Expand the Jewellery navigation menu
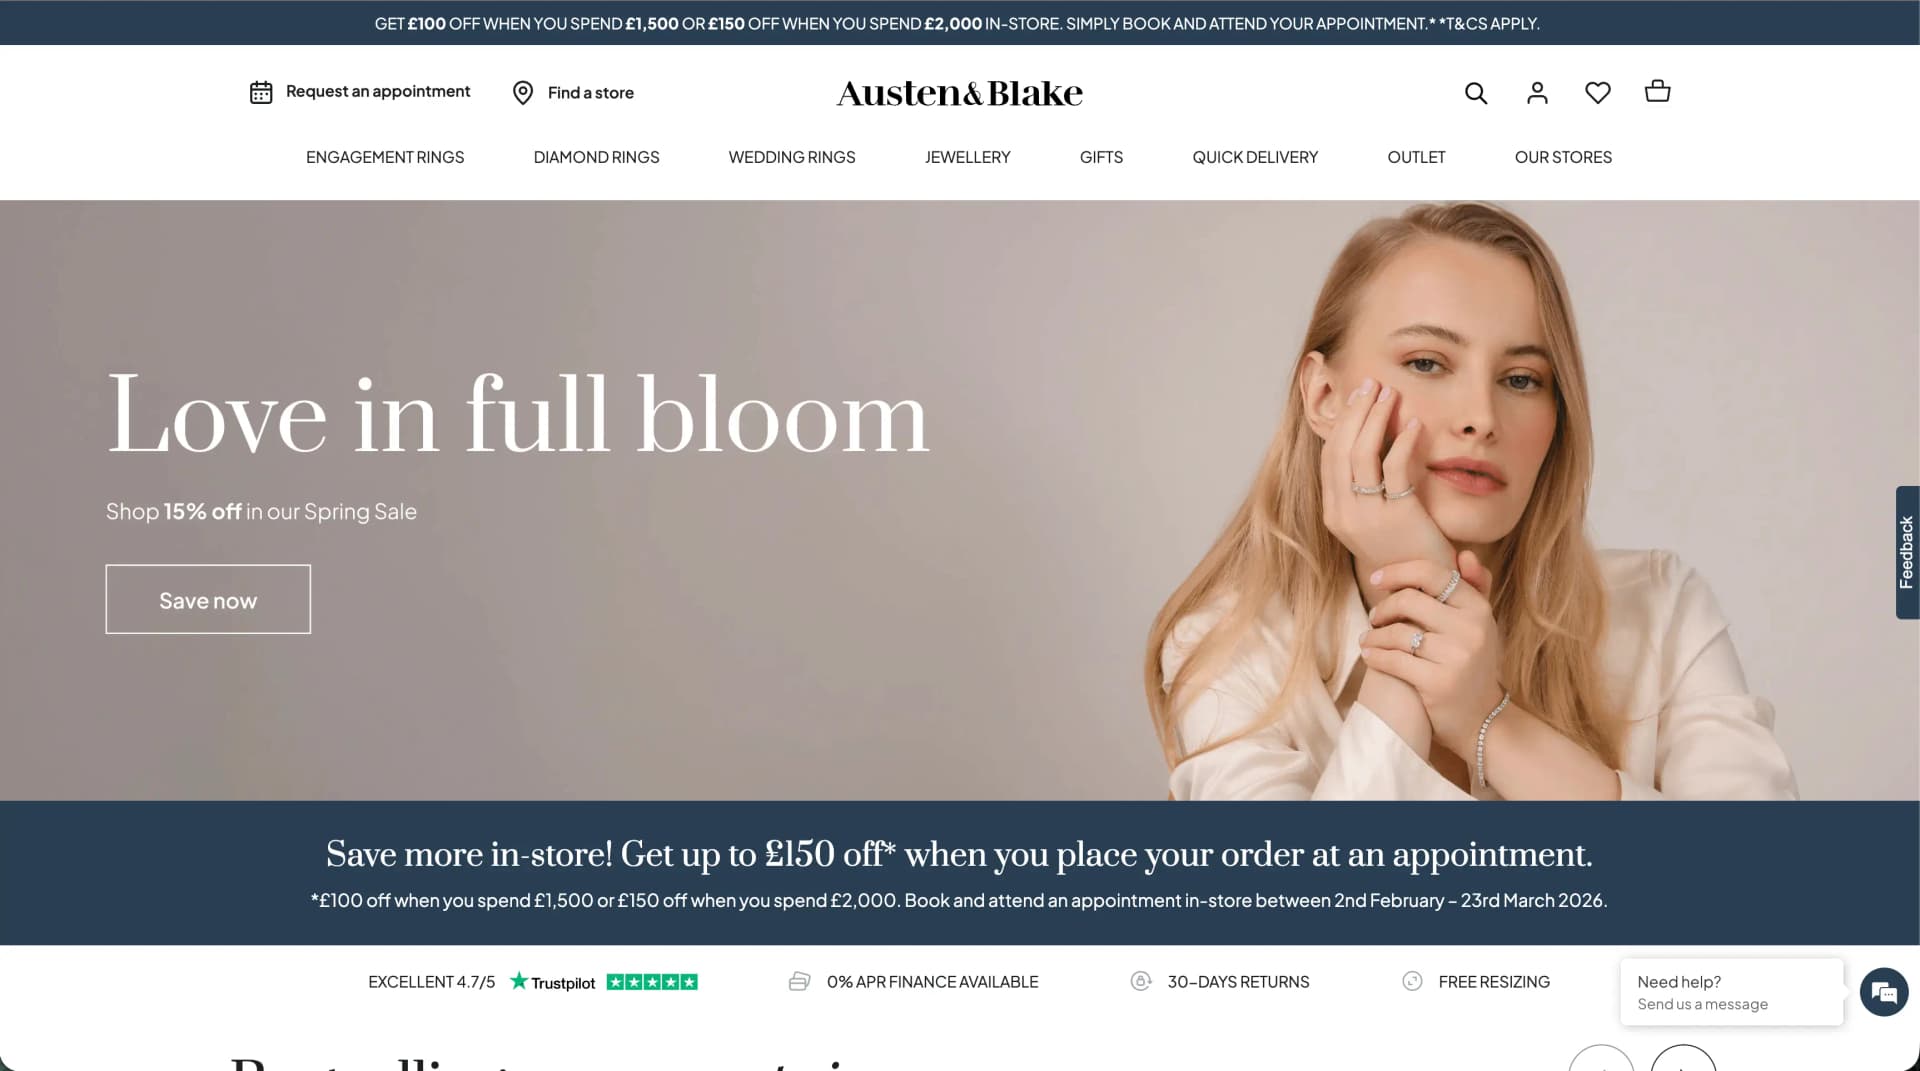Viewport: 1920px width, 1071px height. point(967,157)
